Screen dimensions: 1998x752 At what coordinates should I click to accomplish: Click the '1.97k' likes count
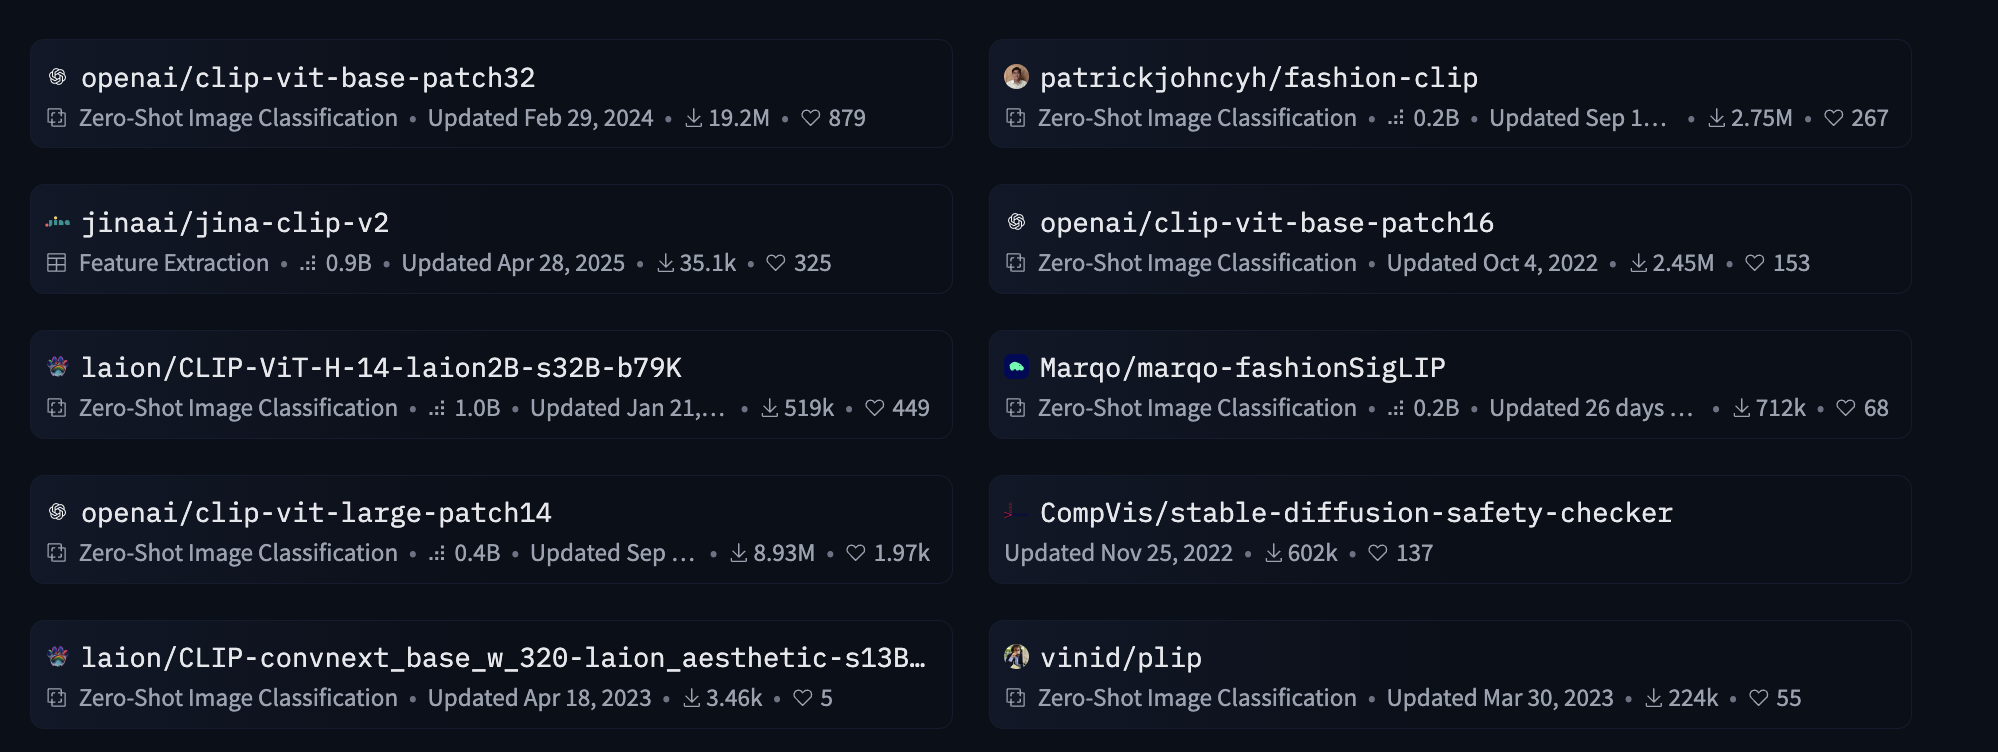click(x=902, y=553)
